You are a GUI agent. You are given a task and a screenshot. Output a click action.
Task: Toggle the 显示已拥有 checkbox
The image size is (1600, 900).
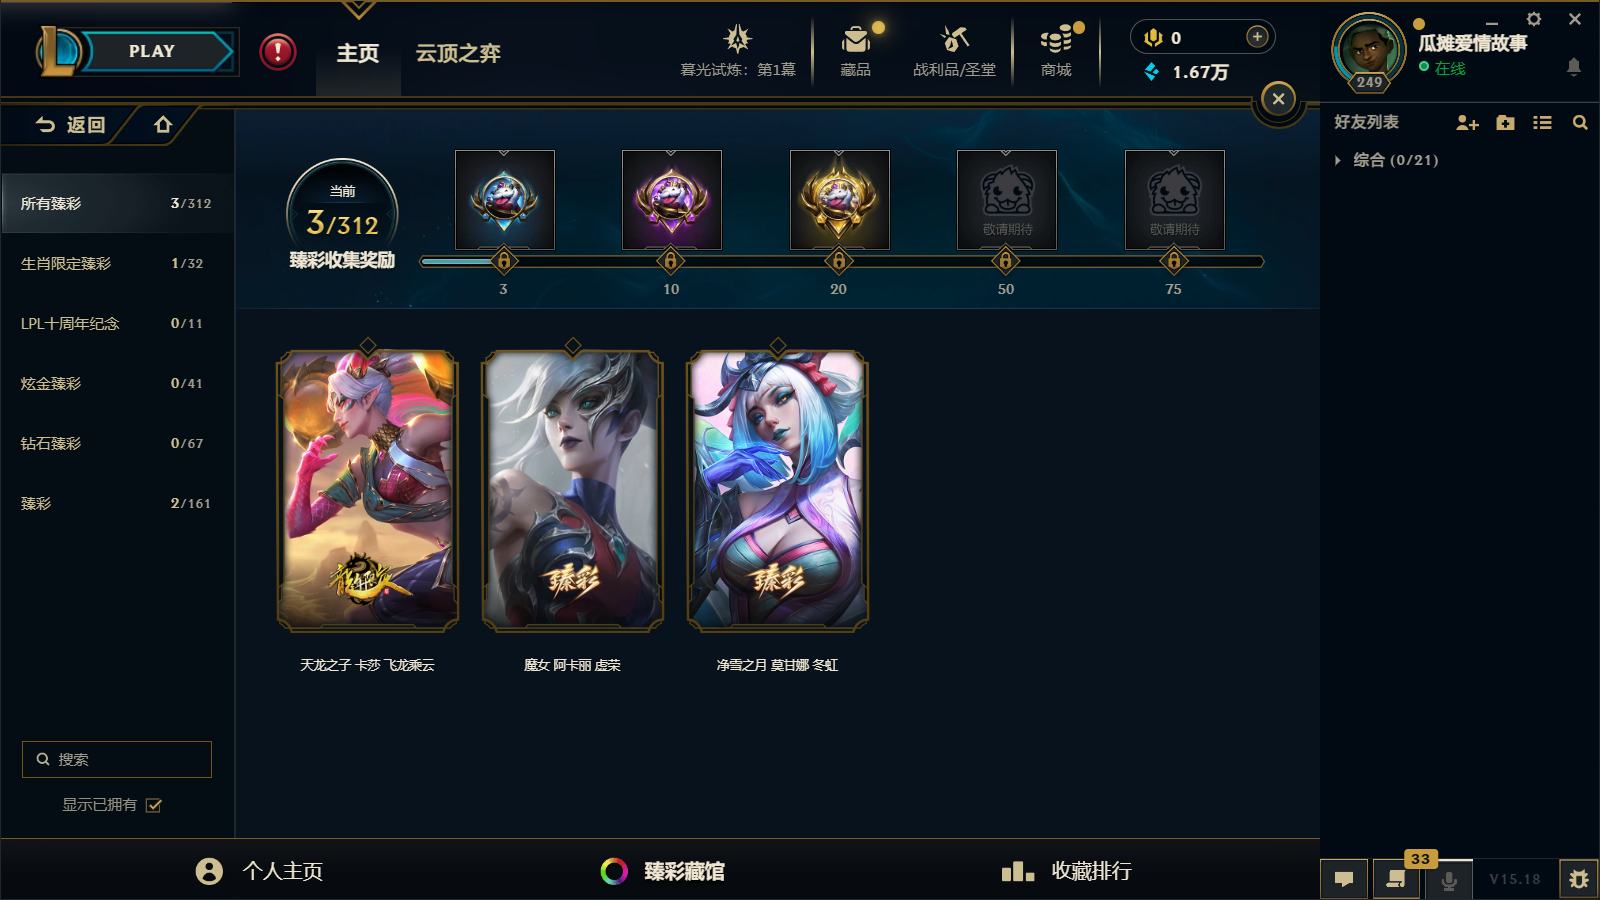point(154,805)
